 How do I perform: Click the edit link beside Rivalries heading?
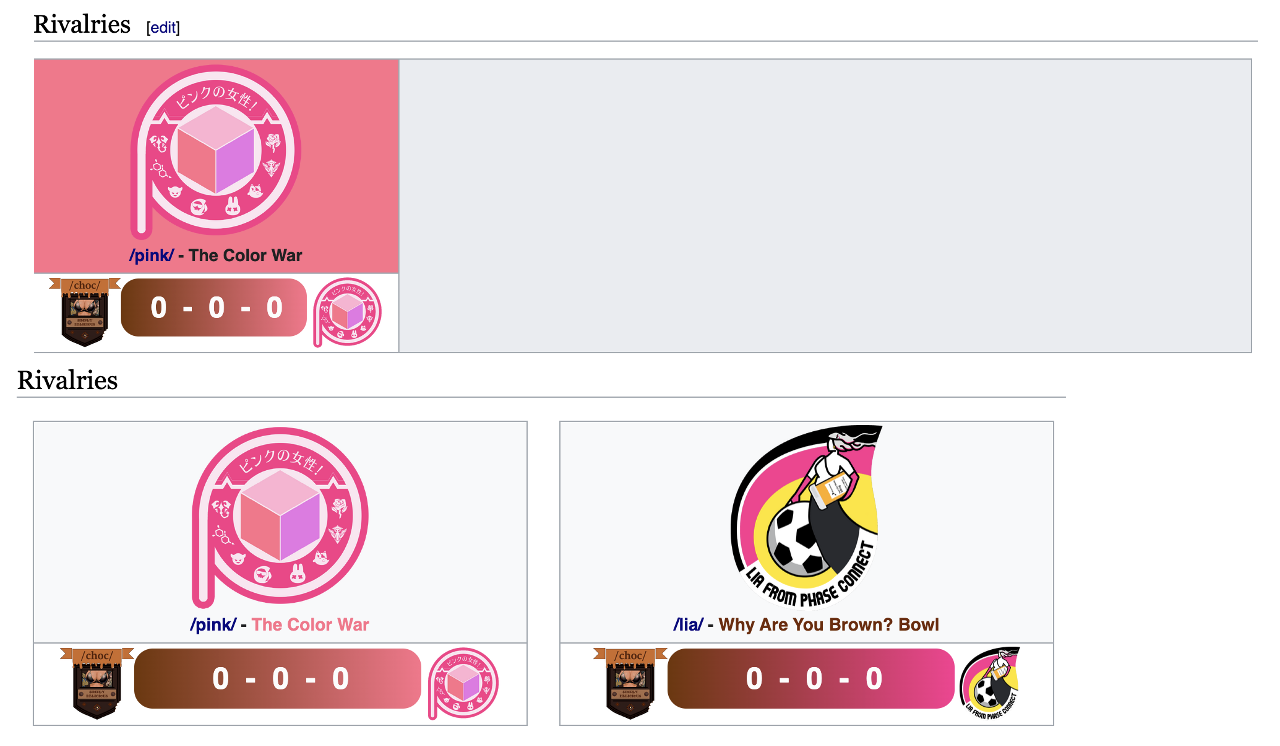(163, 28)
